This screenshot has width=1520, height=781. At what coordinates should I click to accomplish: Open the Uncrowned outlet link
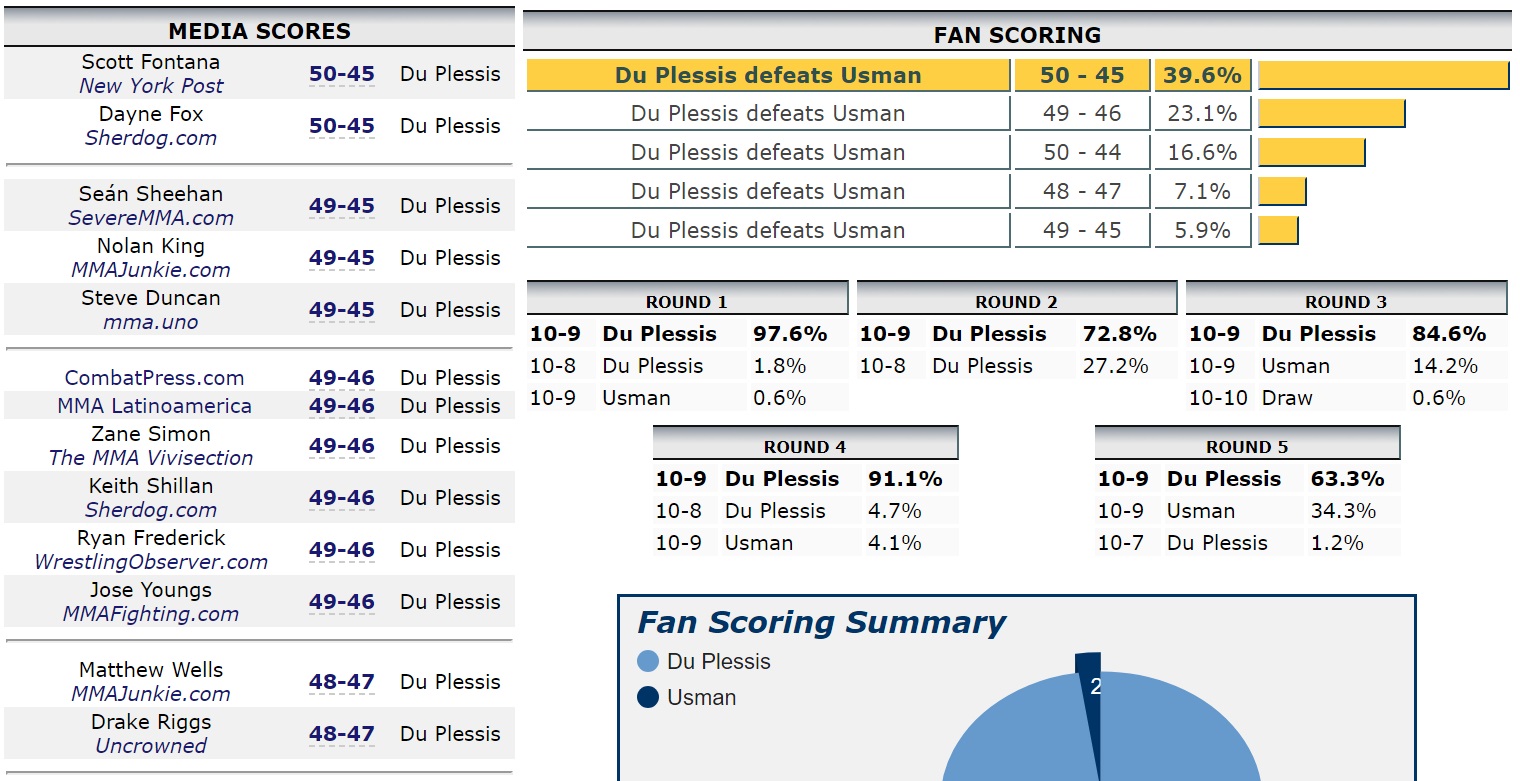click(x=151, y=746)
